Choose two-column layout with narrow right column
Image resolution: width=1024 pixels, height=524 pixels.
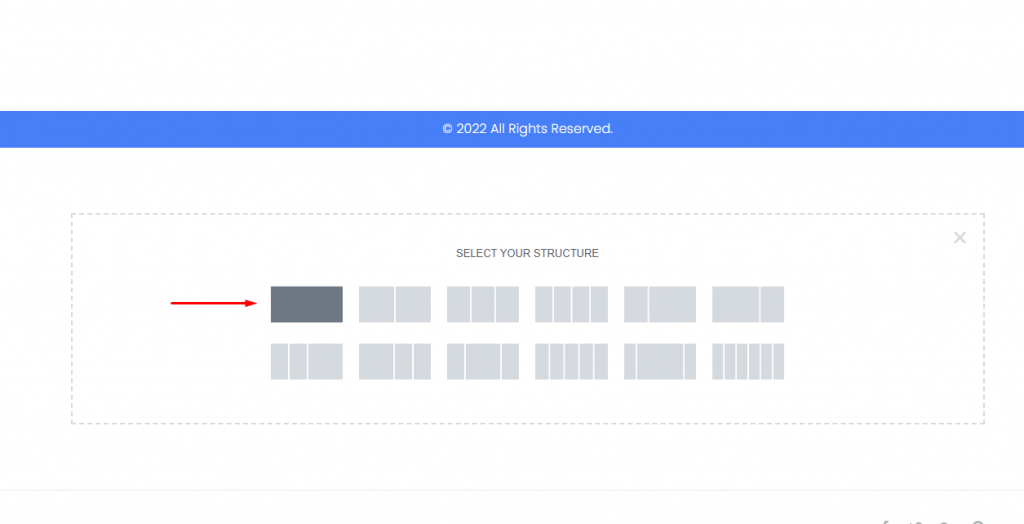748,304
